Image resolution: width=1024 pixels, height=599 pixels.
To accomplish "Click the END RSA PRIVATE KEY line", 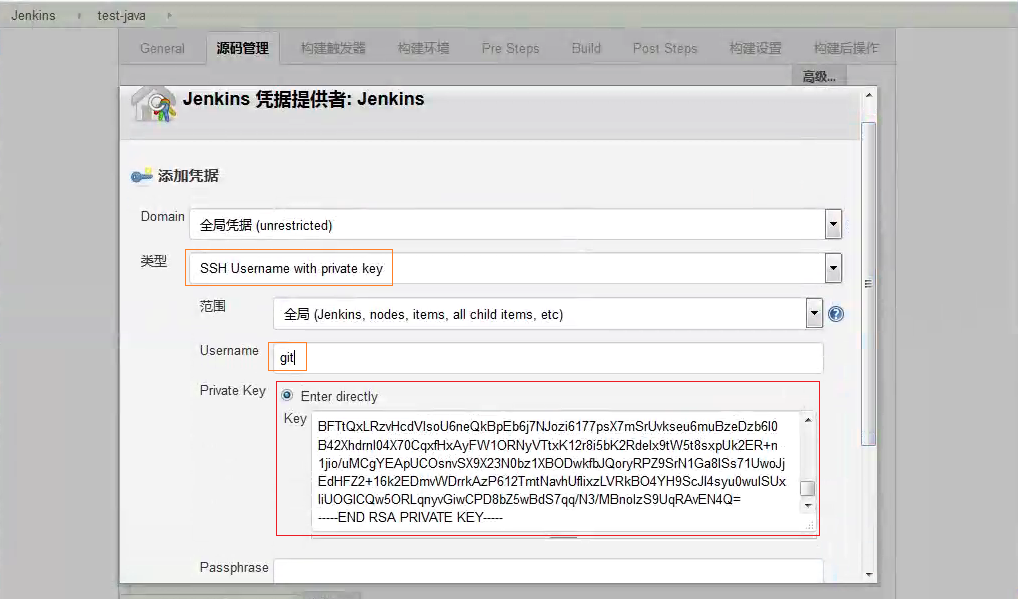I will (x=410, y=517).
